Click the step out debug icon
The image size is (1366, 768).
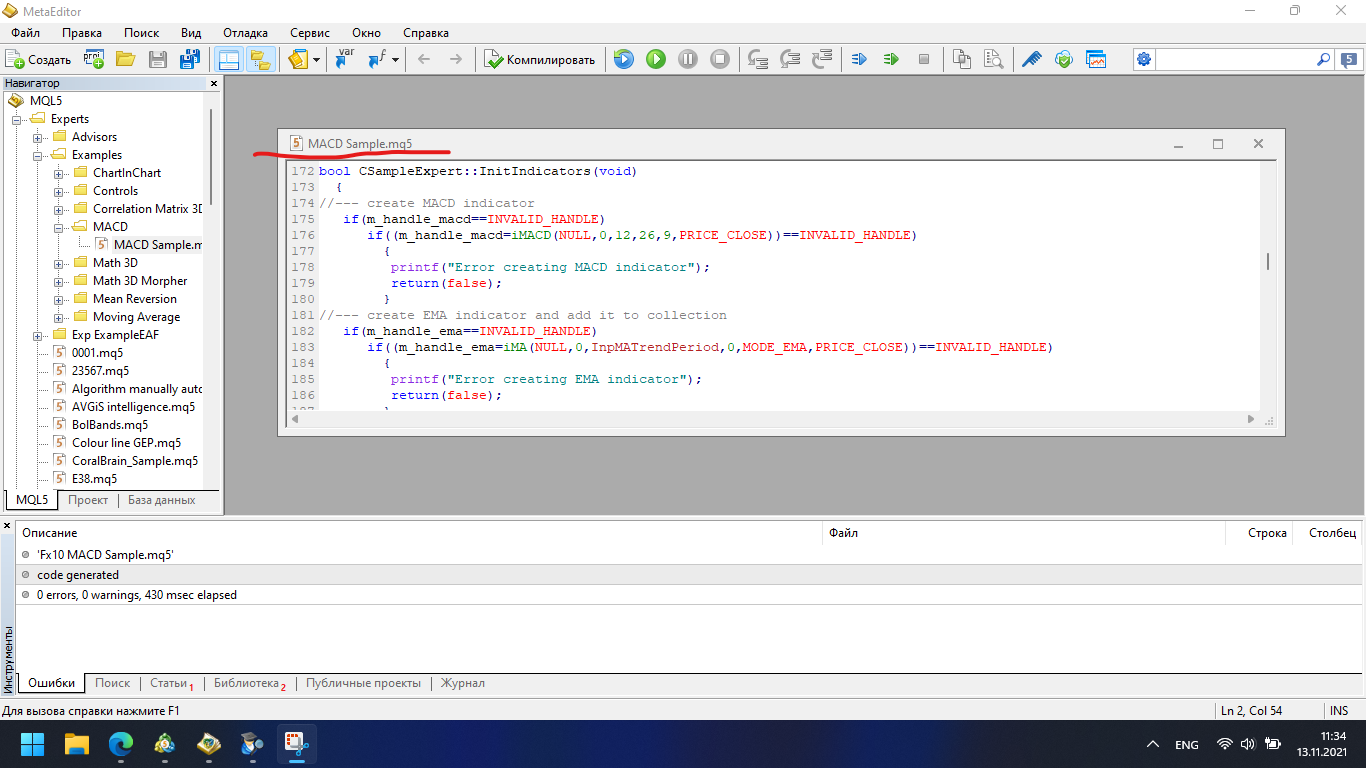click(x=822, y=59)
